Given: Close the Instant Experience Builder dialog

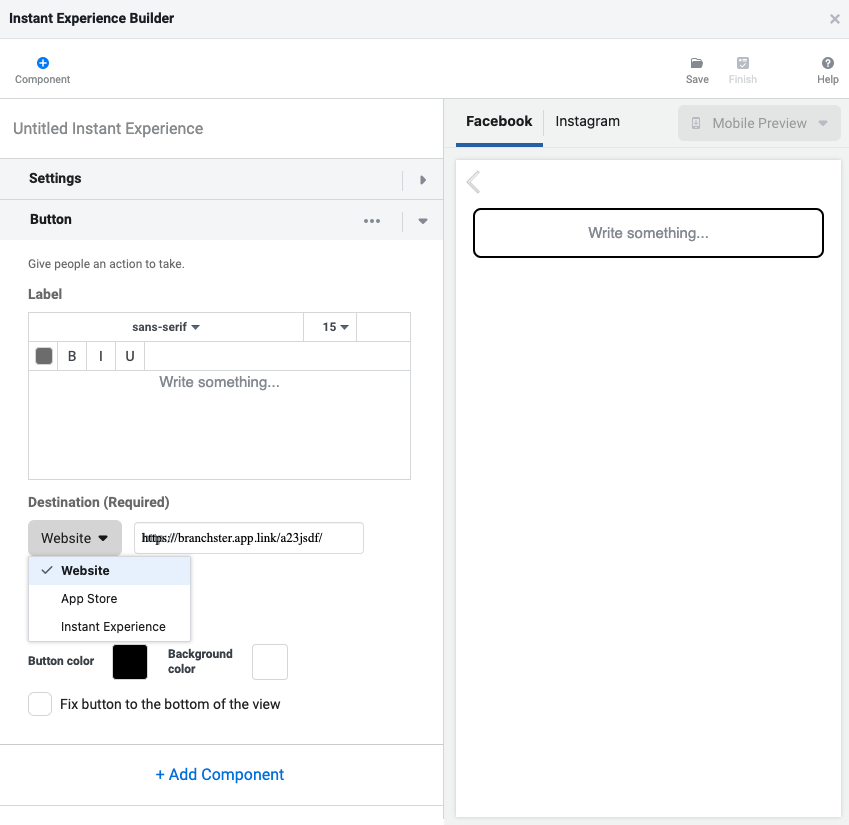Looking at the screenshot, I should pos(834,19).
